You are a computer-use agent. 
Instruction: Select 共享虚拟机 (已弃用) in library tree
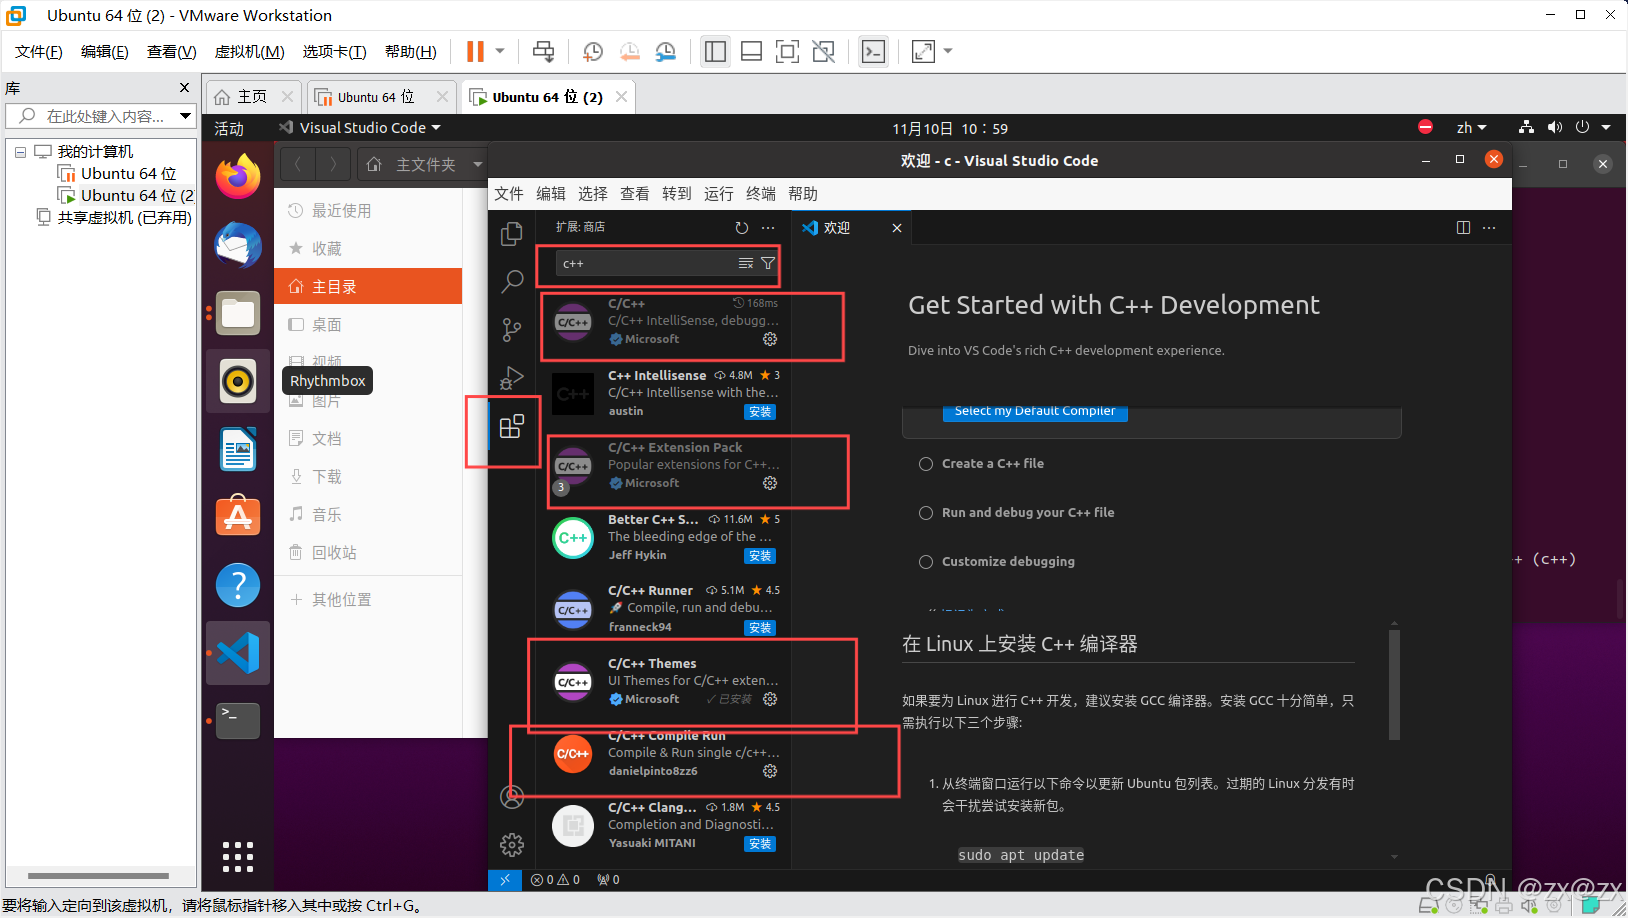click(x=124, y=218)
